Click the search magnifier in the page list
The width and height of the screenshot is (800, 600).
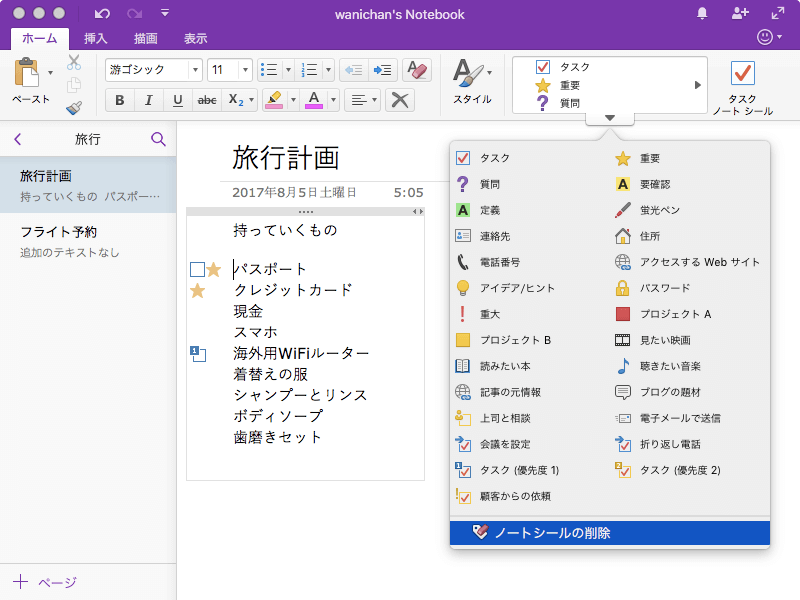158,139
